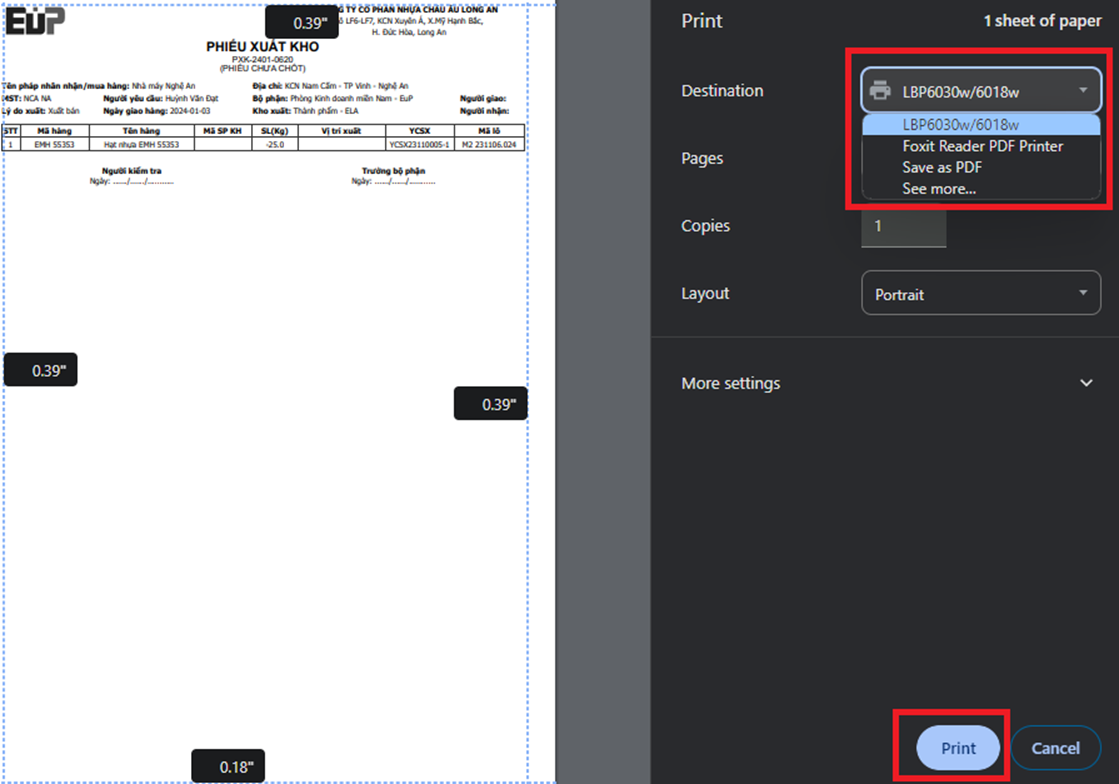This screenshot has width=1119, height=784.
Task: Choose Save as PDF destination
Action: (942, 167)
